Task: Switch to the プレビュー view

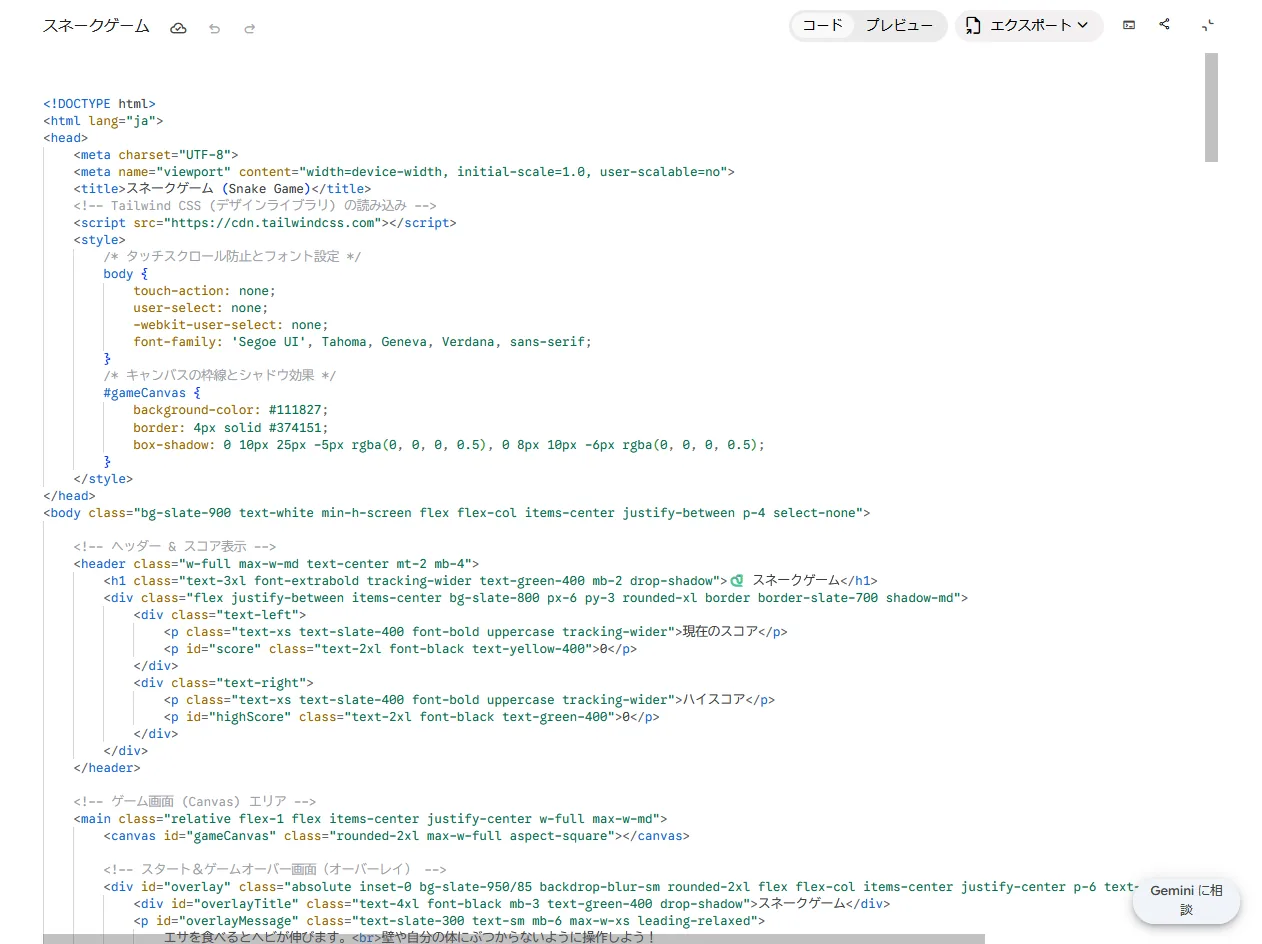Action: pyautogui.click(x=899, y=26)
